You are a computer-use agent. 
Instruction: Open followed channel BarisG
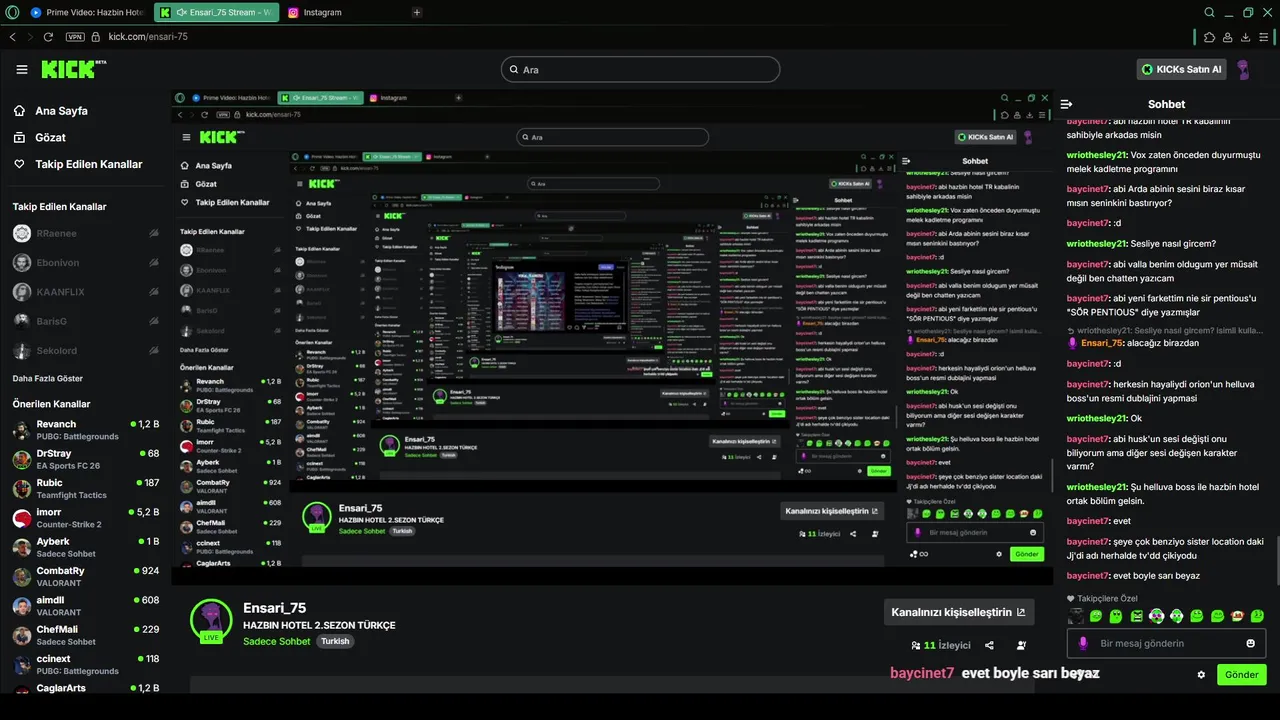(84, 321)
